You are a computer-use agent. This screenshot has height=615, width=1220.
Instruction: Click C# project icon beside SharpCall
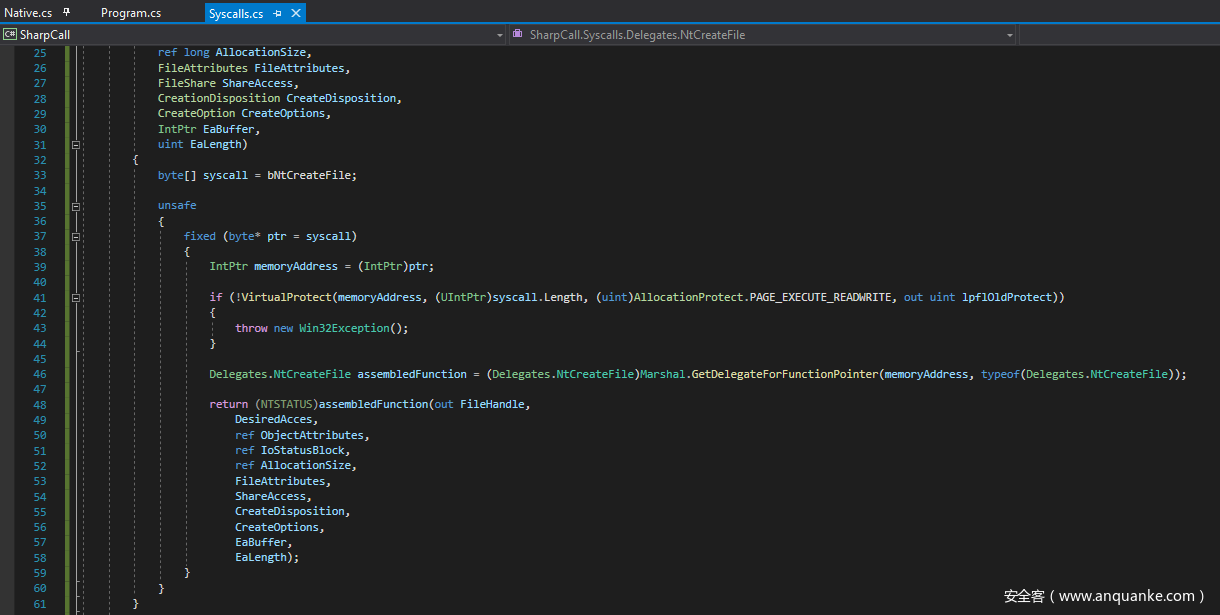click(9, 35)
